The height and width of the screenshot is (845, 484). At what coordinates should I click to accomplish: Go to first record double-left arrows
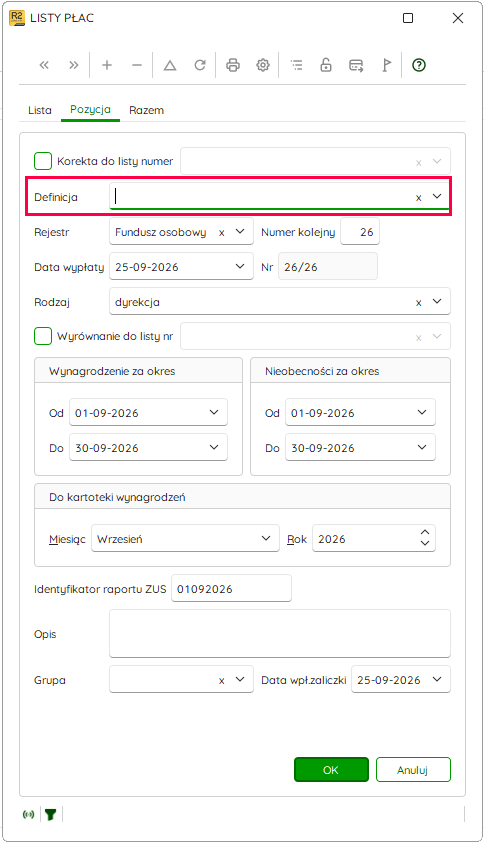[x=44, y=65]
